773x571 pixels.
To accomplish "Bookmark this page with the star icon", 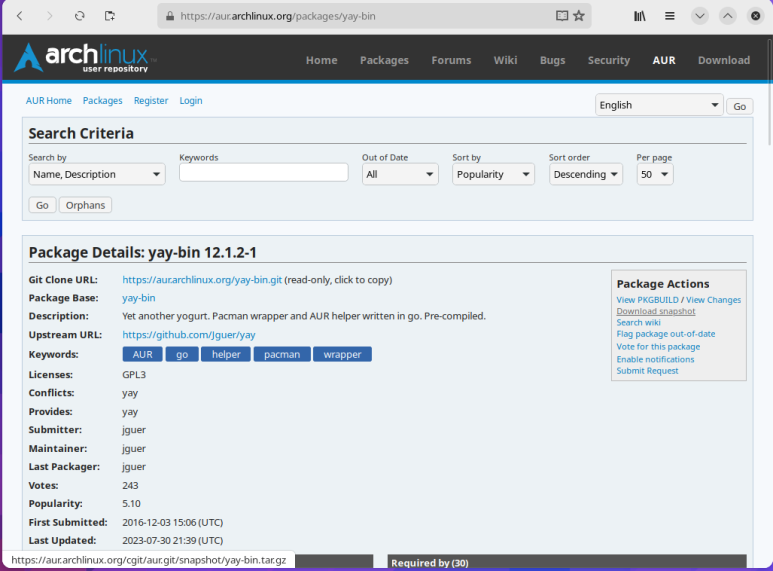I will click(579, 16).
